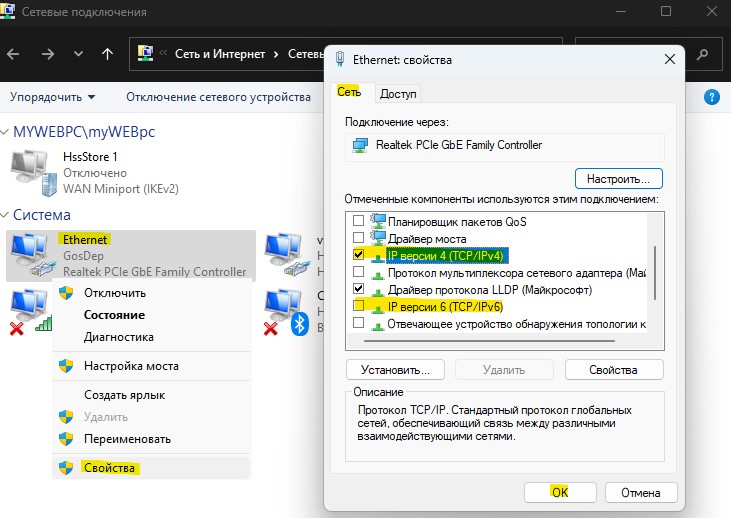Click the Свойства button in the dialog
The width and height of the screenshot is (731, 519).
pyautogui.click(x=614, y=370)
